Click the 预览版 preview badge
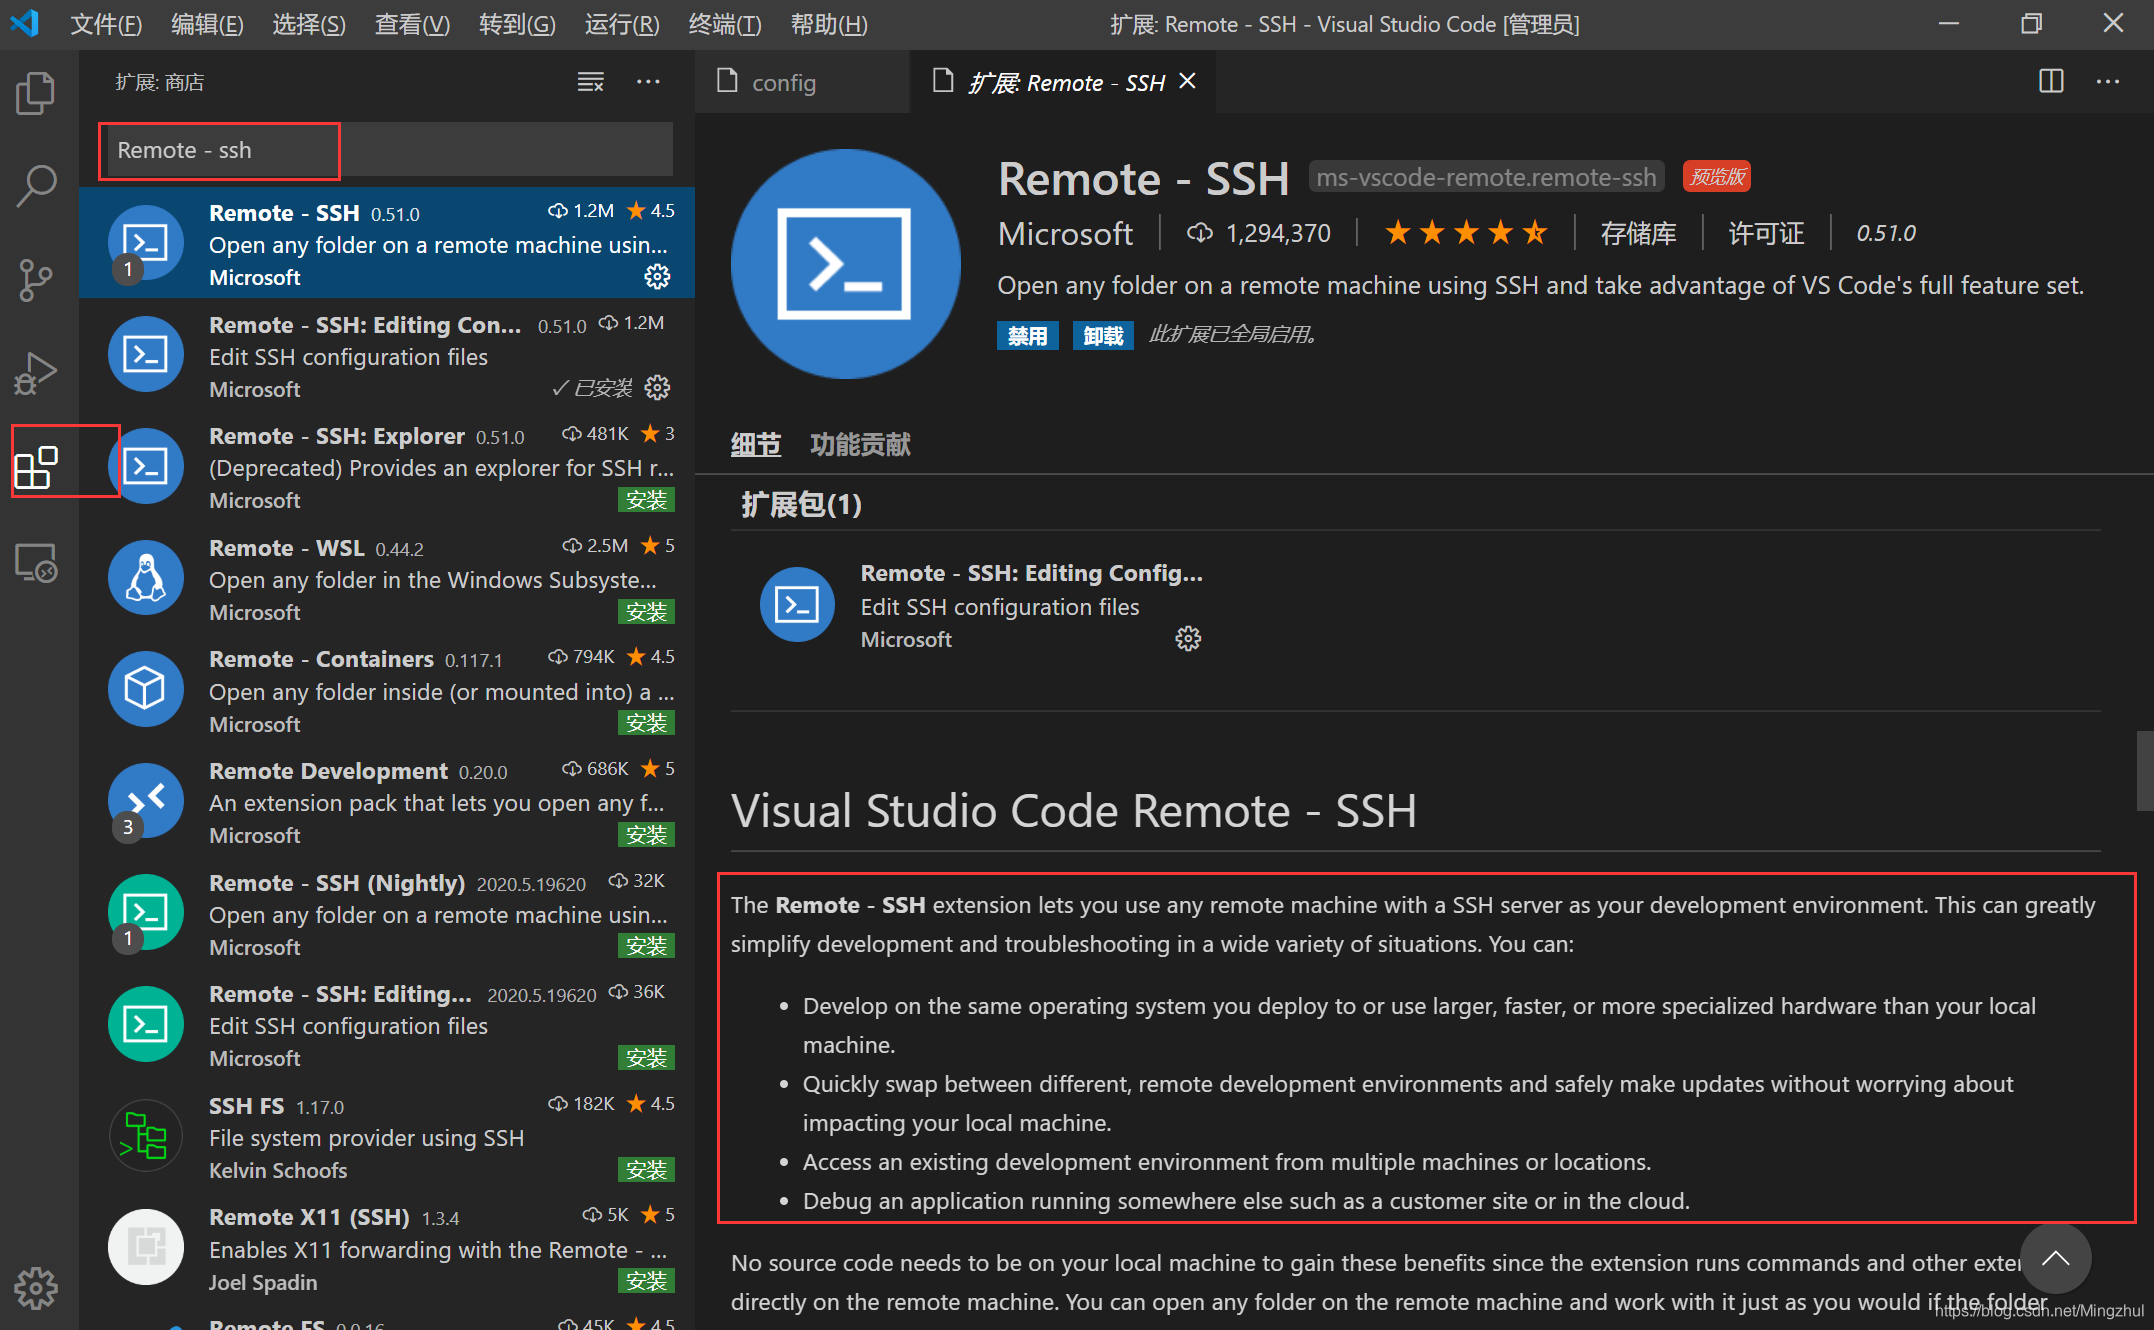The width and height of the screenshot is (2154, 1330). 1717,177
